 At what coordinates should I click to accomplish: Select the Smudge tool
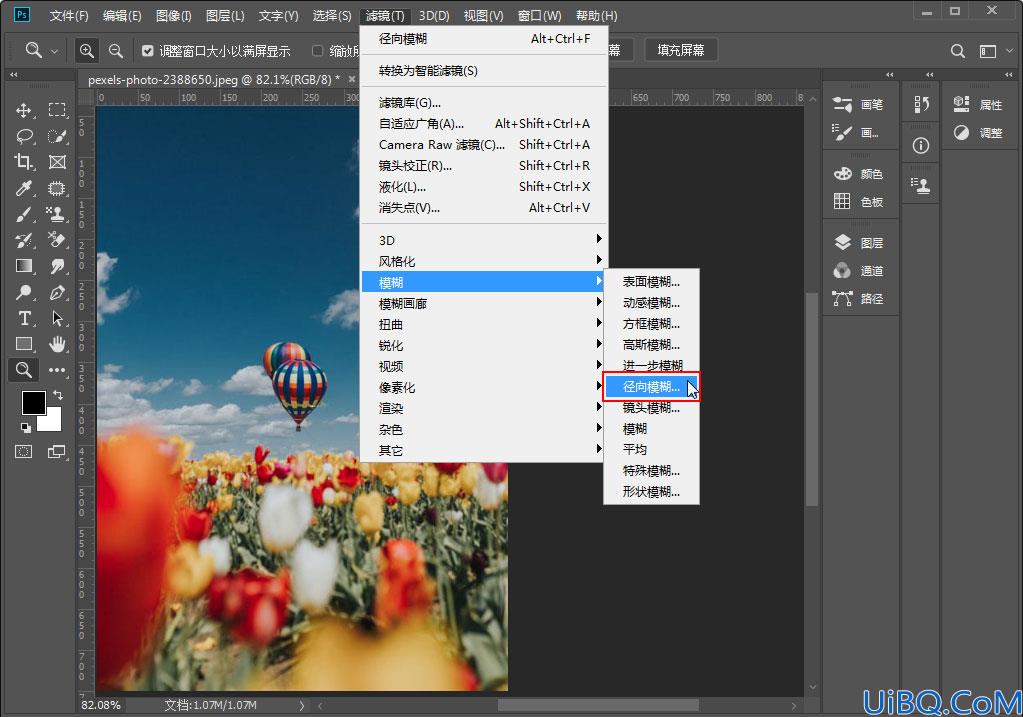pos(57,266)
